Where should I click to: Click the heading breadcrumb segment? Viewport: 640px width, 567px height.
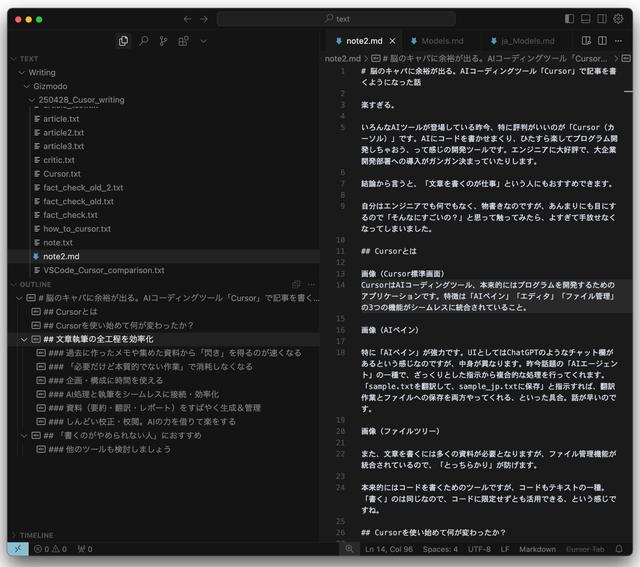tap(489, 59)
